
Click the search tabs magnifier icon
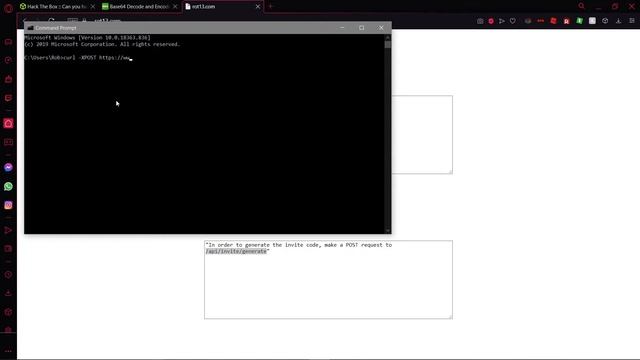point(582,6)
